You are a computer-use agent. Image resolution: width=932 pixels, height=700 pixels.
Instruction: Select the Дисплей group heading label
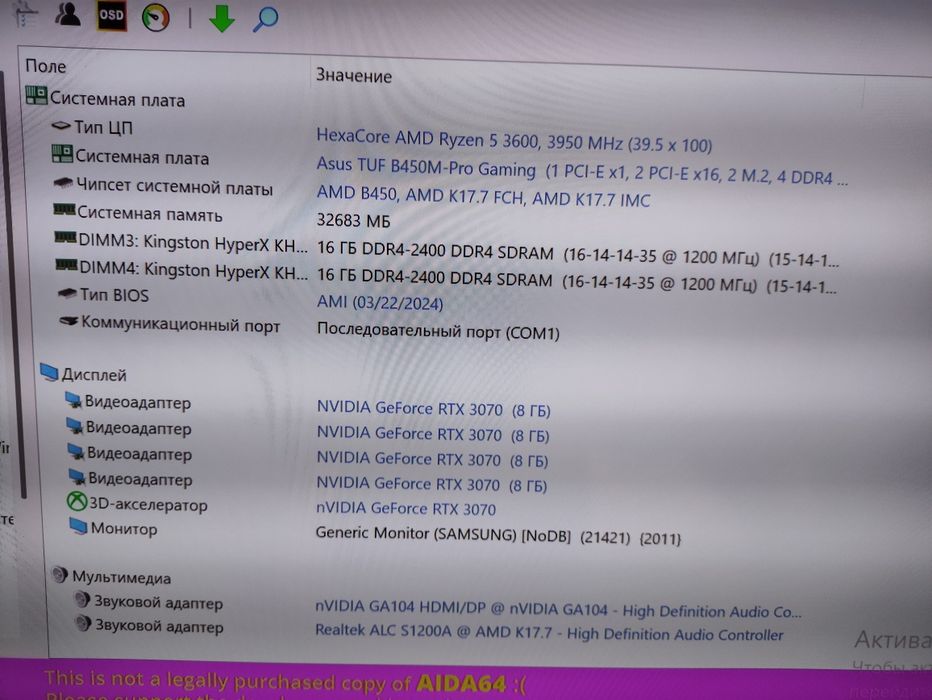(x=94, y=375)
